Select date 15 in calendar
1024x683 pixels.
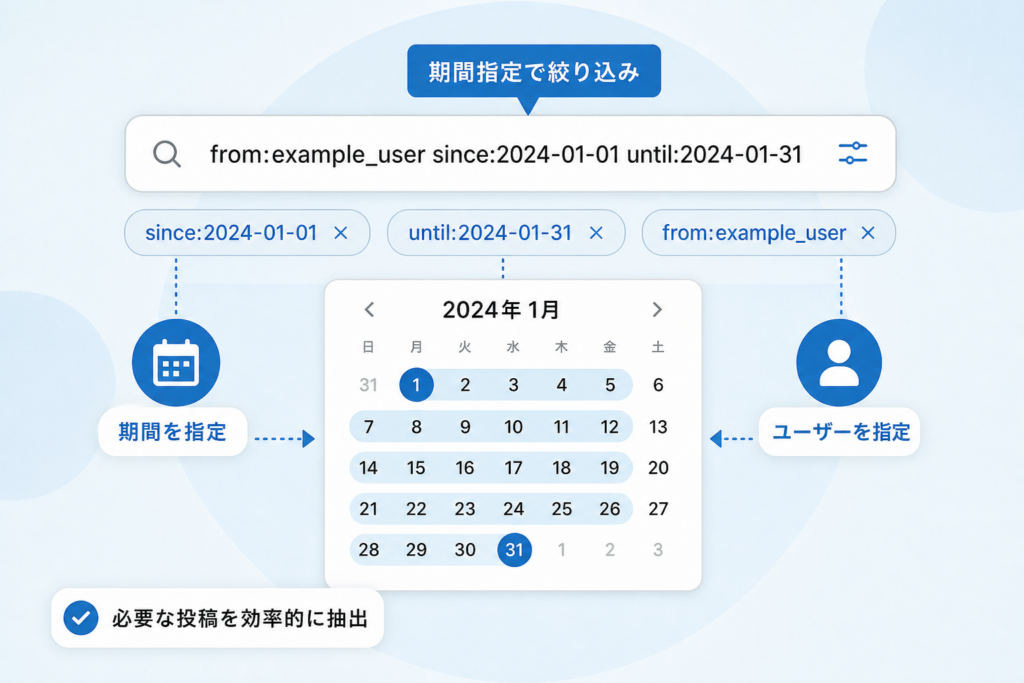417,468
